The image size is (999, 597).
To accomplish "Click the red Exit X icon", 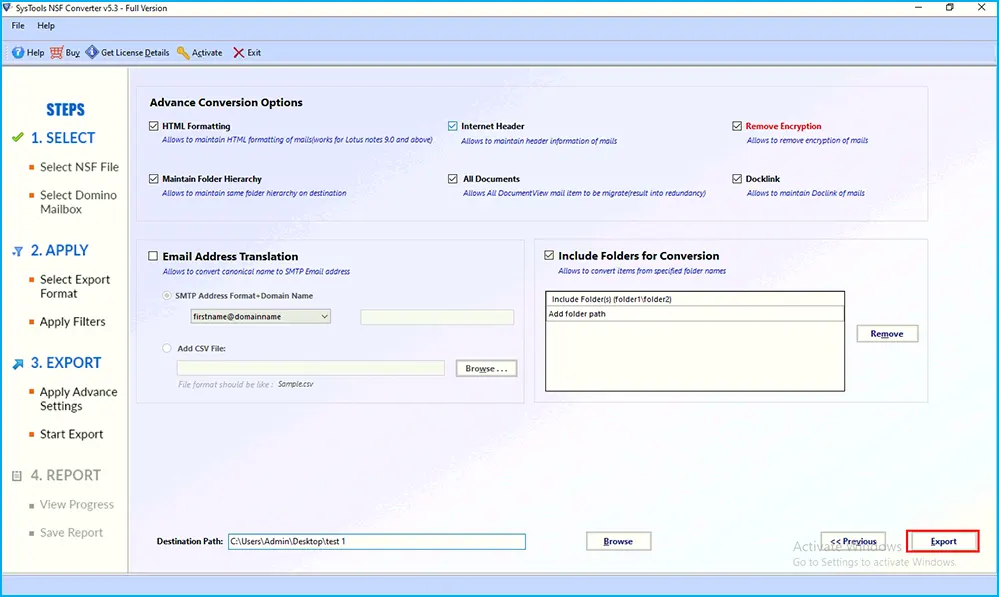I will (238, 52).
